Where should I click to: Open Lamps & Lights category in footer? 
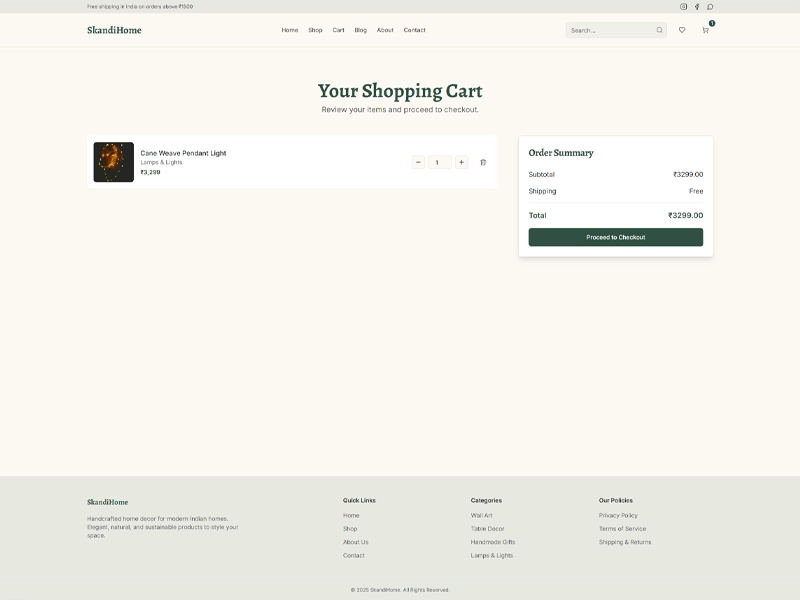click(x=491, y=556)
